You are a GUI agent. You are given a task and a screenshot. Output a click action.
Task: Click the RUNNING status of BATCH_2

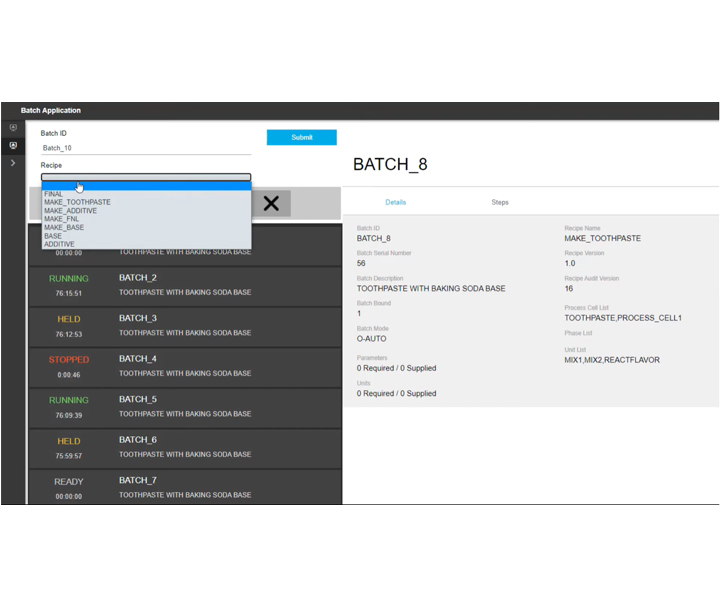coord(69,279)
